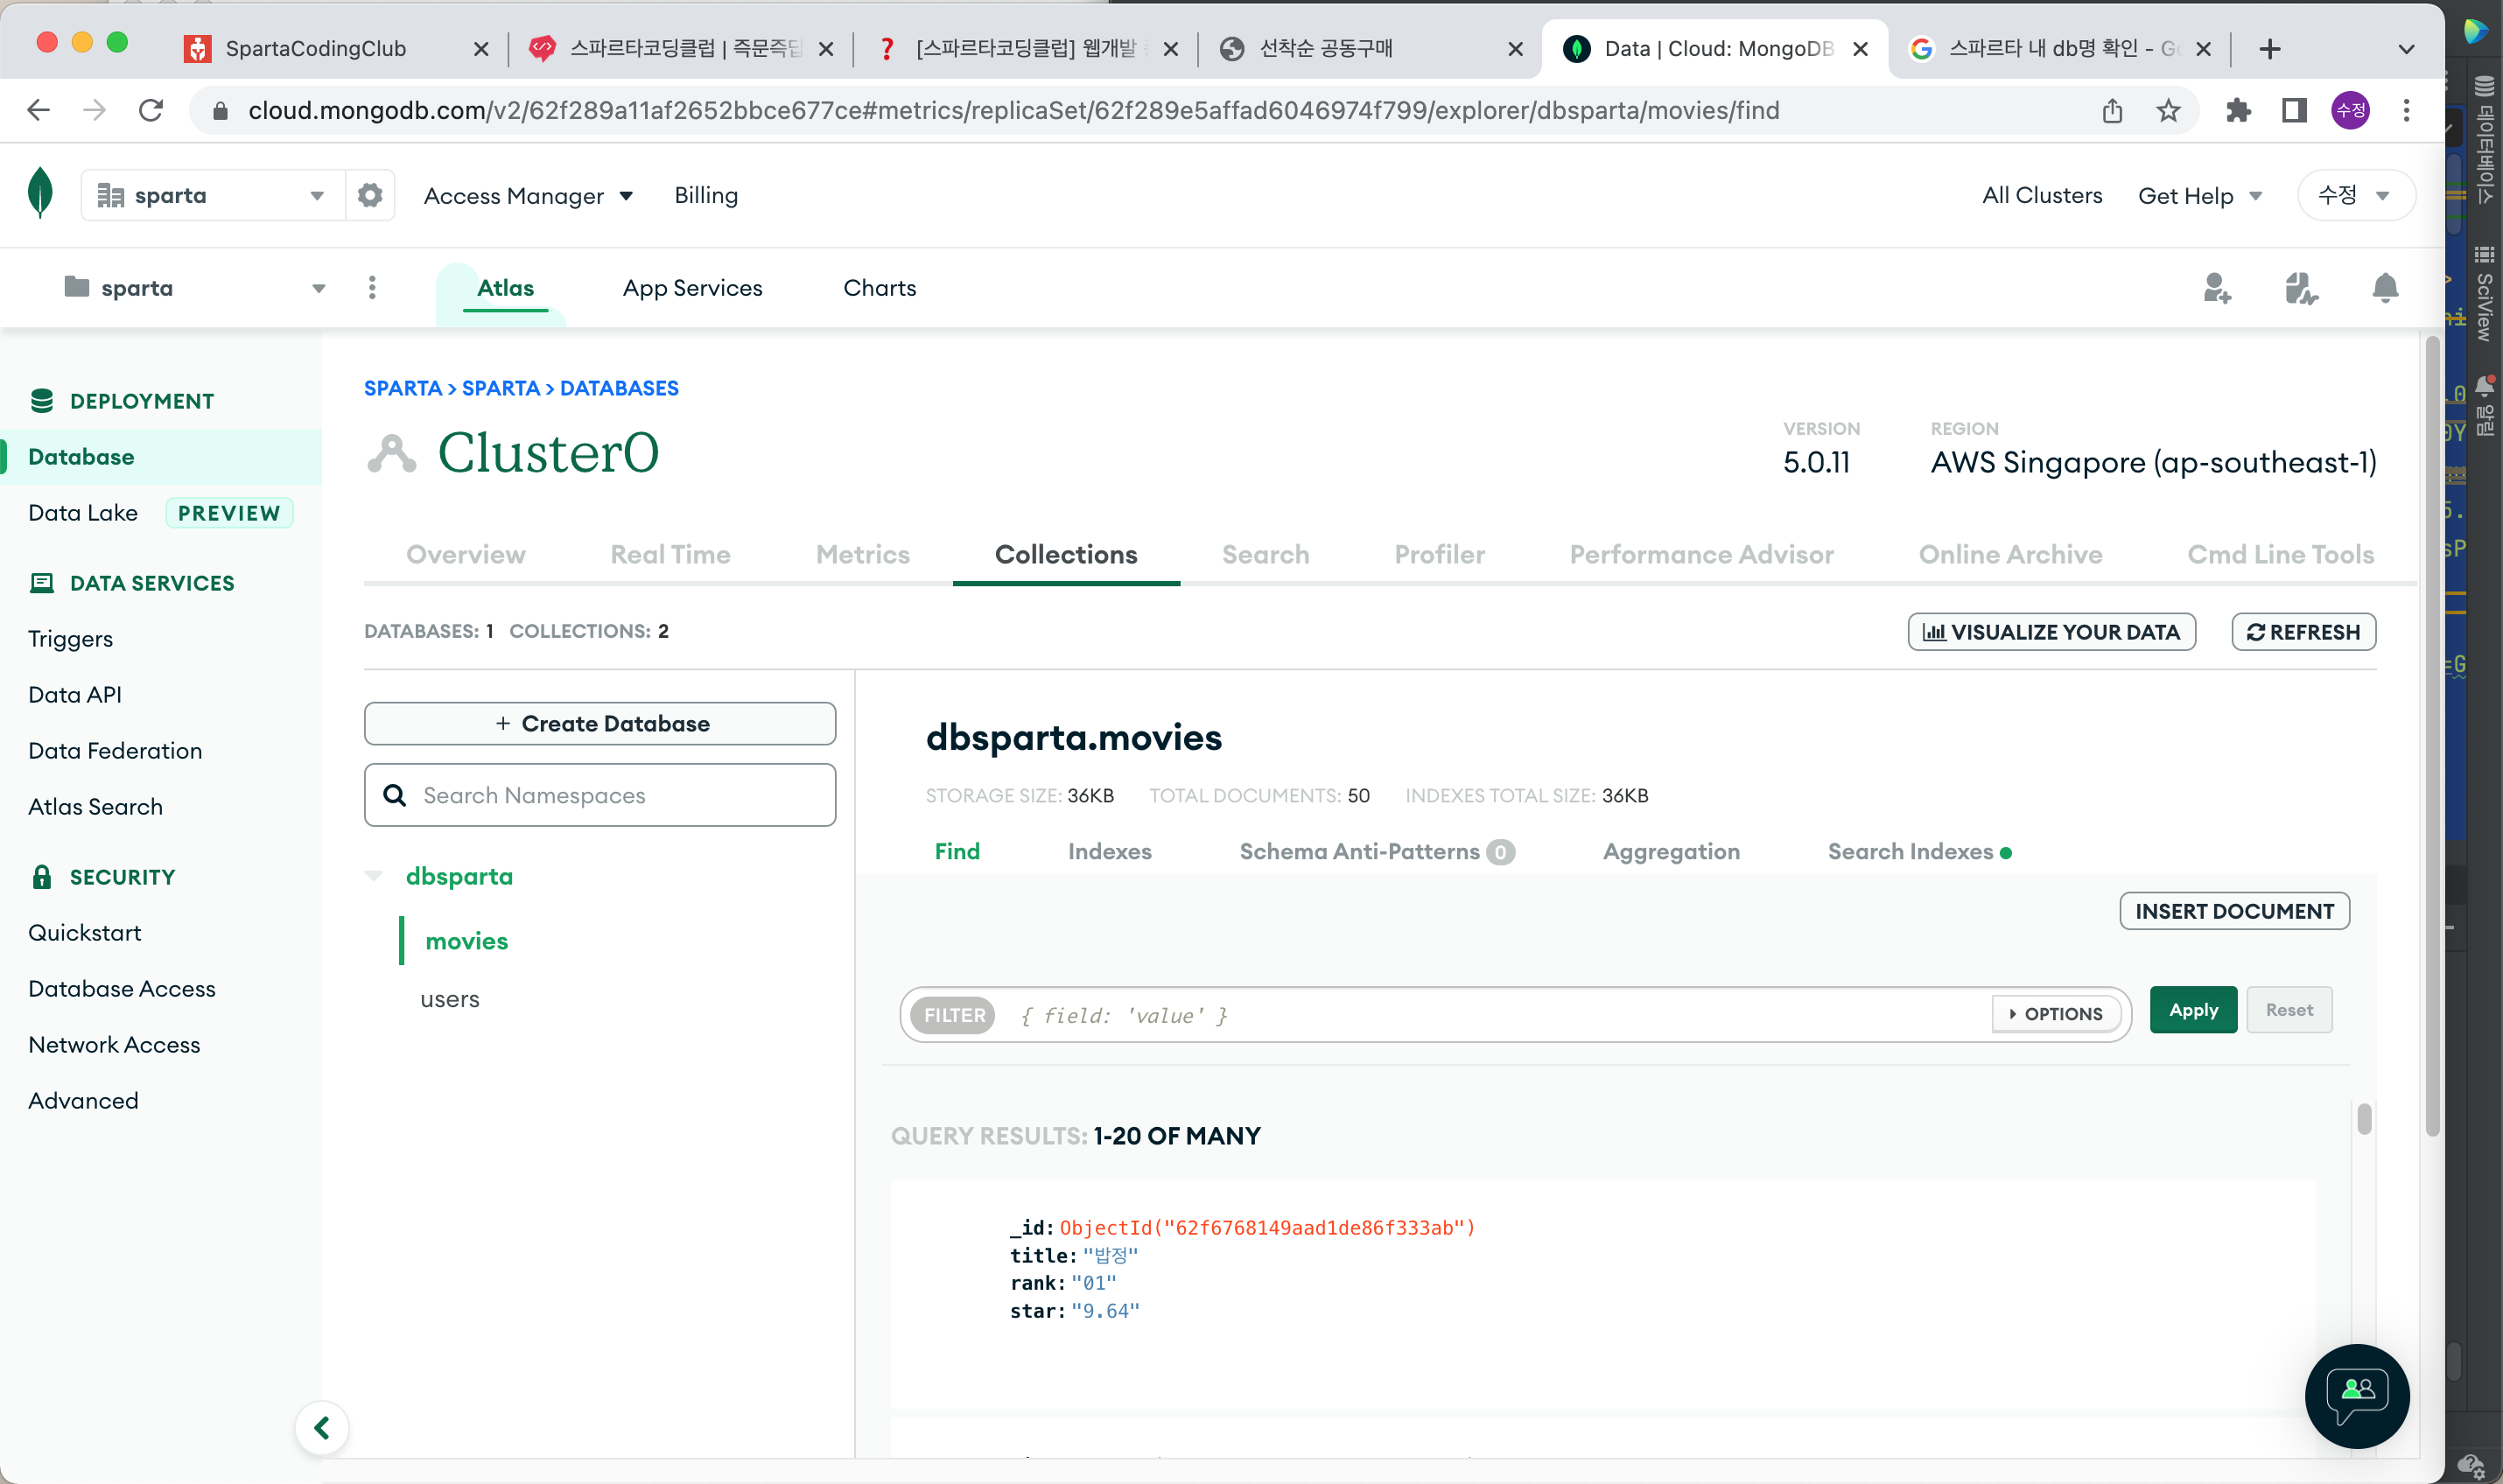Switch to the Aggregation collection tab
This screenshot has width=2503, height=1484.
tap(1671, 851)
